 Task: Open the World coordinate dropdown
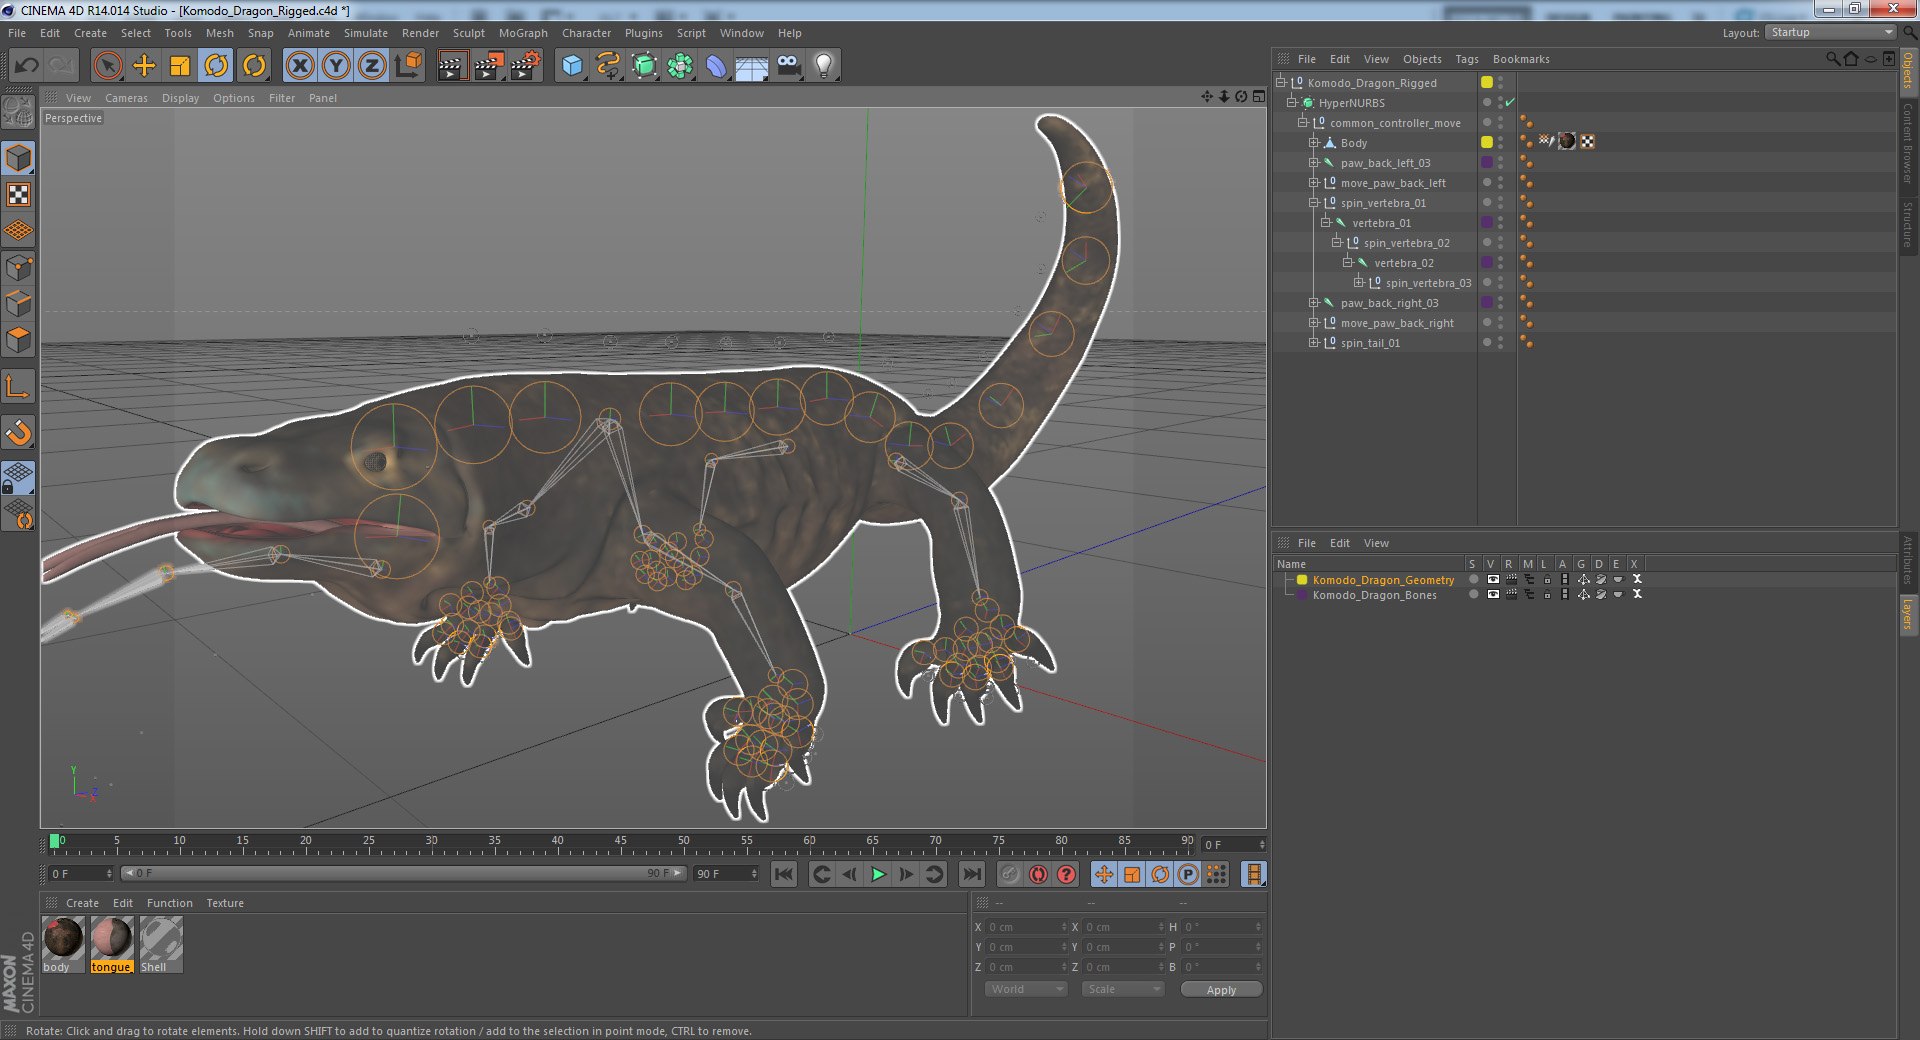click(x=1026, y=989)
